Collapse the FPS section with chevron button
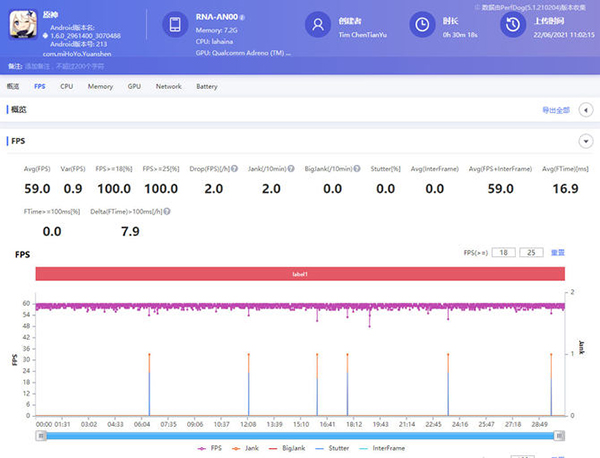The height and width of the screenshot is (458, 600). (584, 142)
